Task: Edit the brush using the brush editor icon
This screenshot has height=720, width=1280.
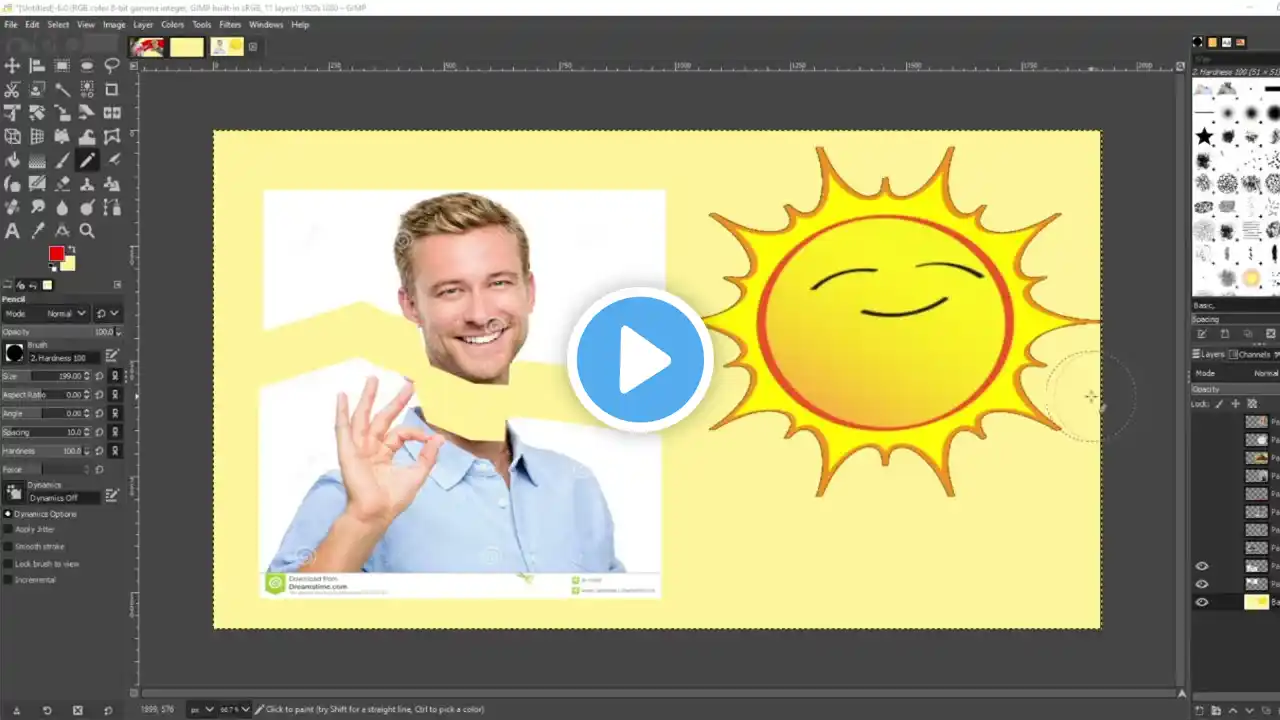Action: point(112,354)
